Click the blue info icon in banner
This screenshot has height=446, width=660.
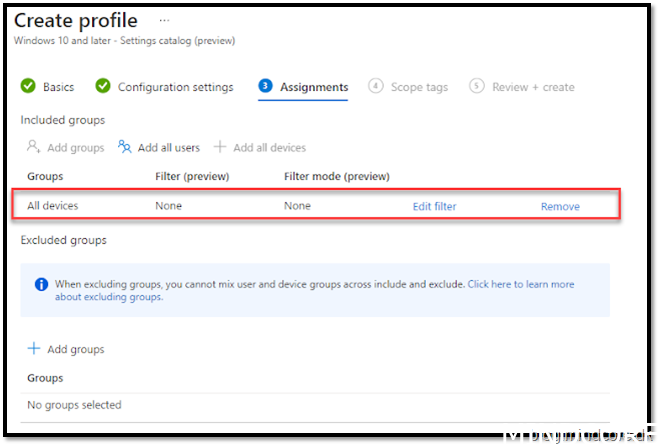(x=42, y=284)
